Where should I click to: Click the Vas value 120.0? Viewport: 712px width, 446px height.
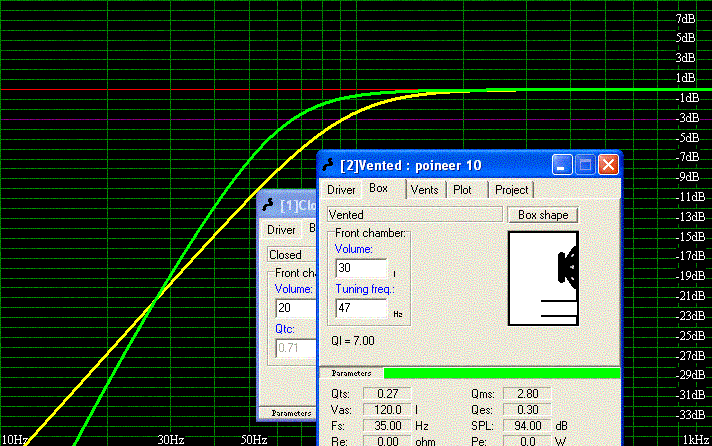[387, 410]
